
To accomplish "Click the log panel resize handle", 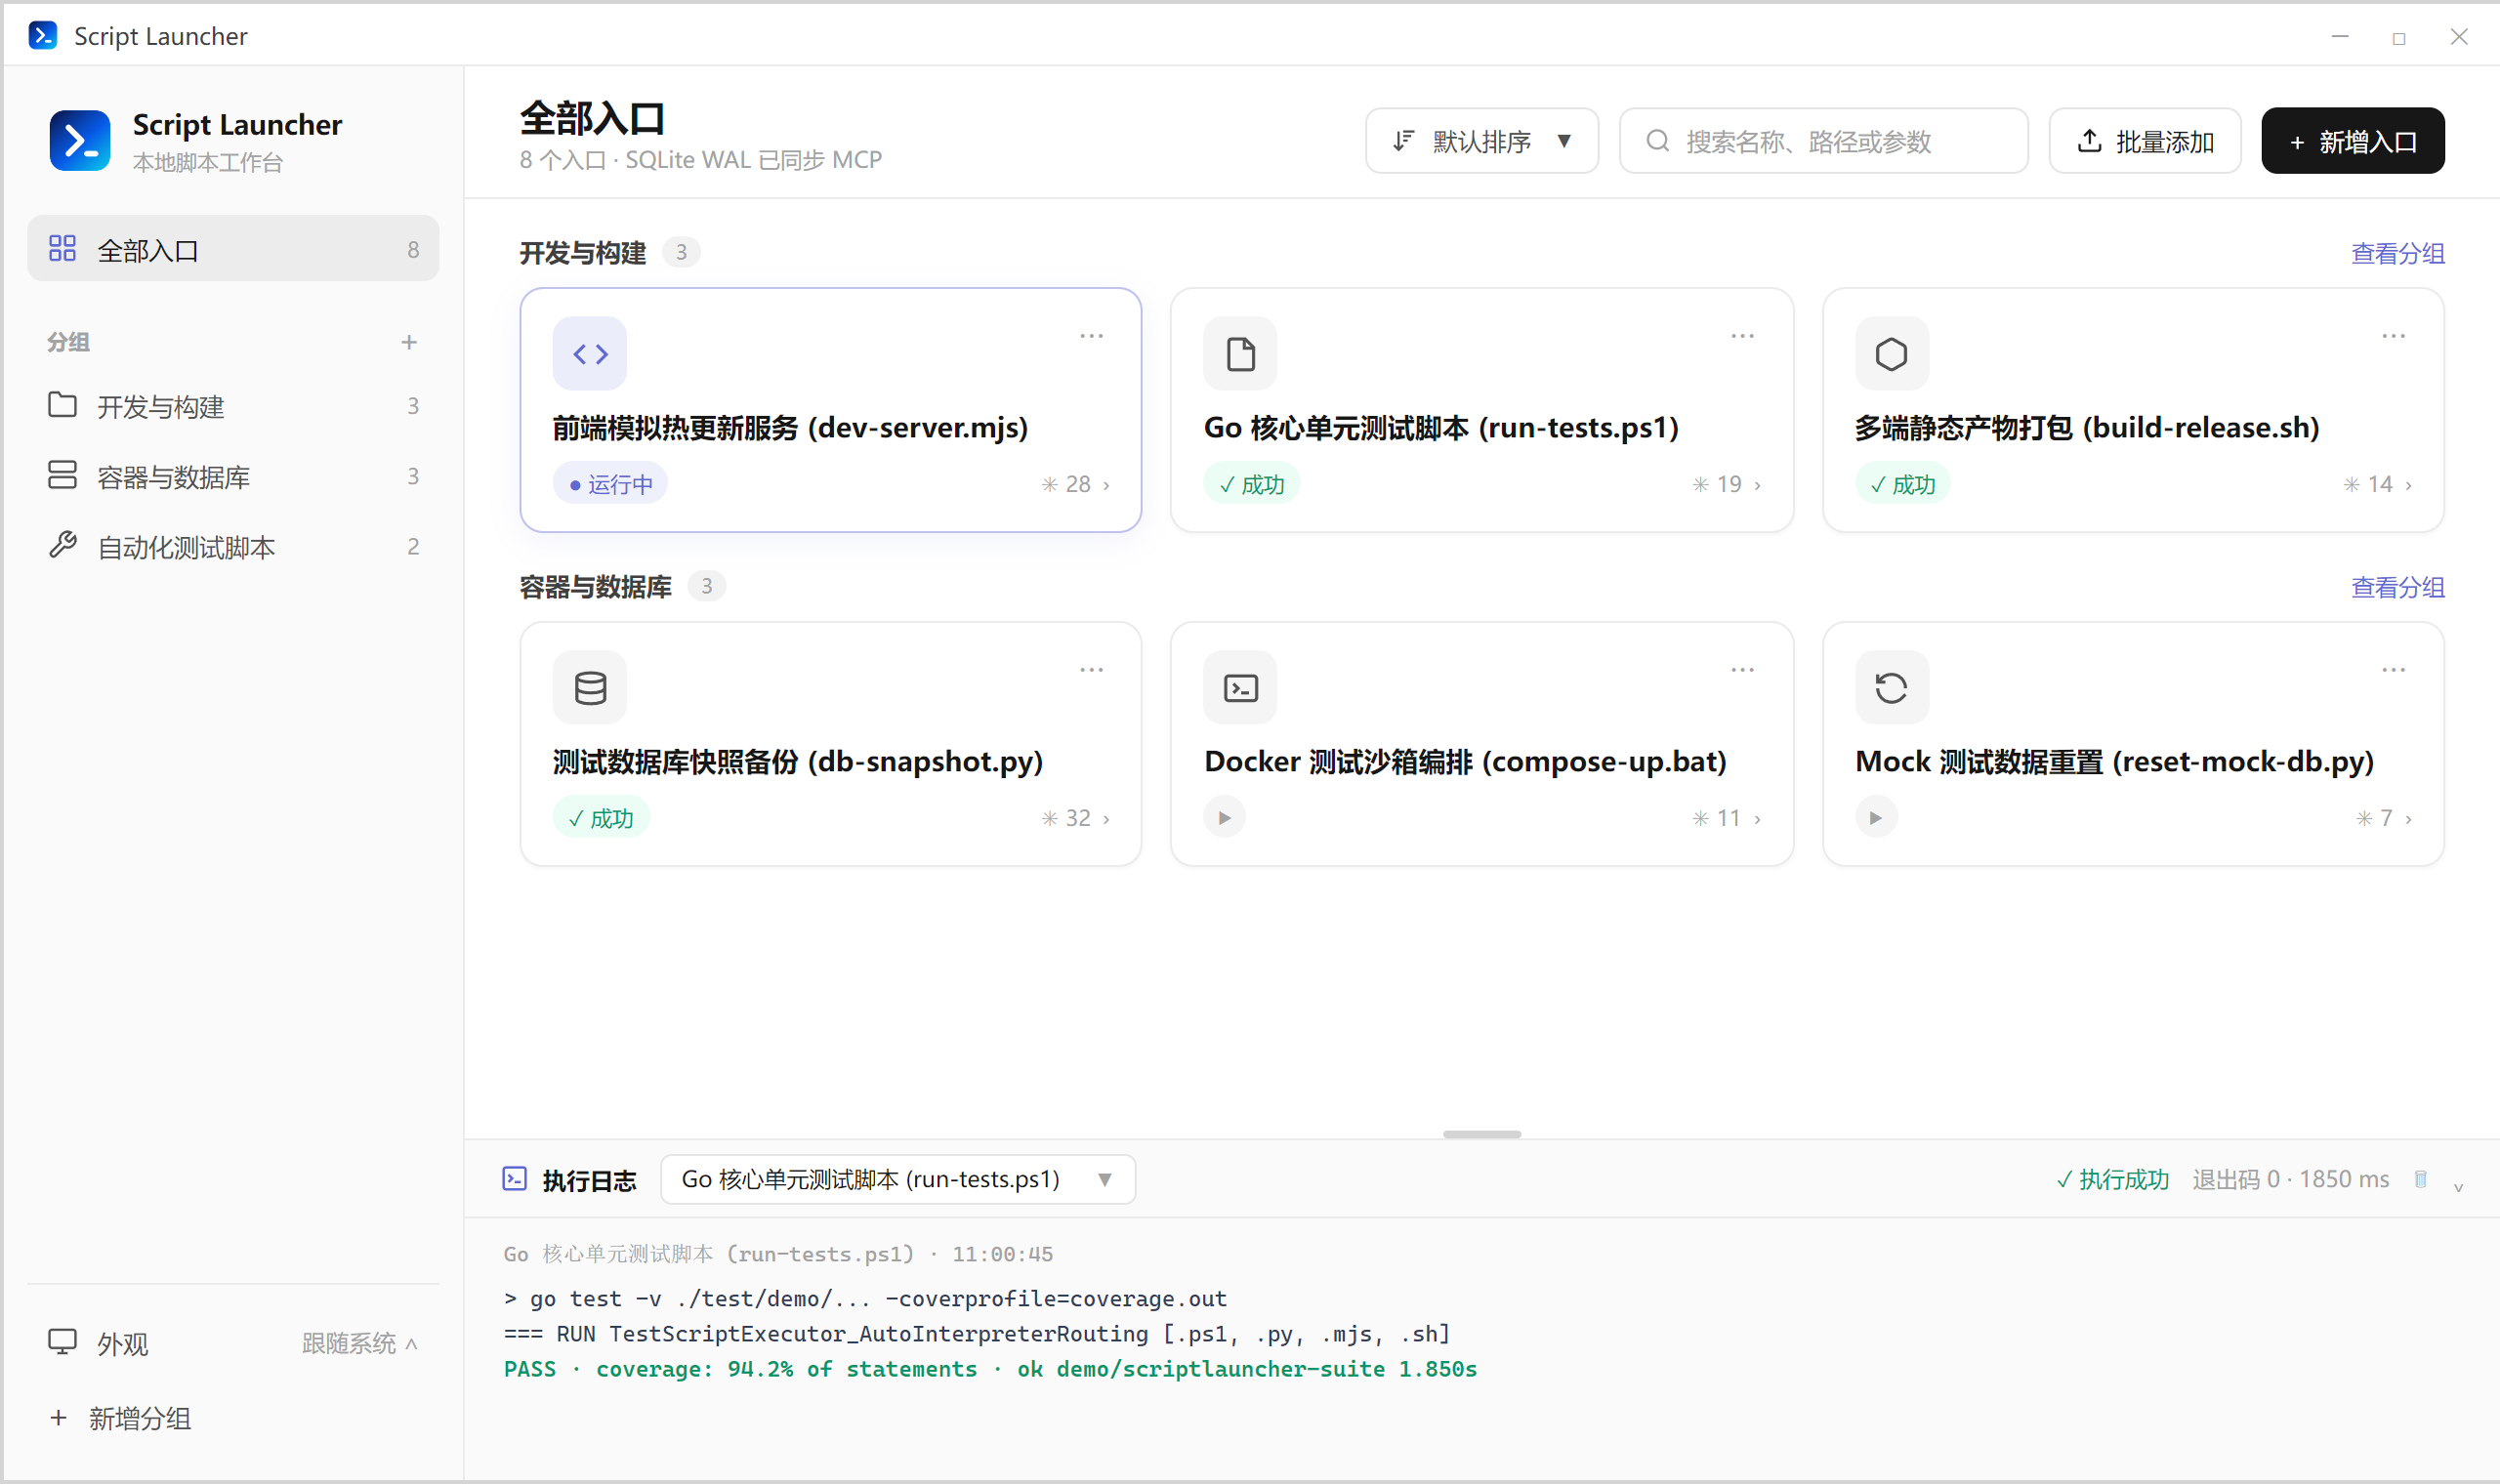I will tap(1481, 1134).
